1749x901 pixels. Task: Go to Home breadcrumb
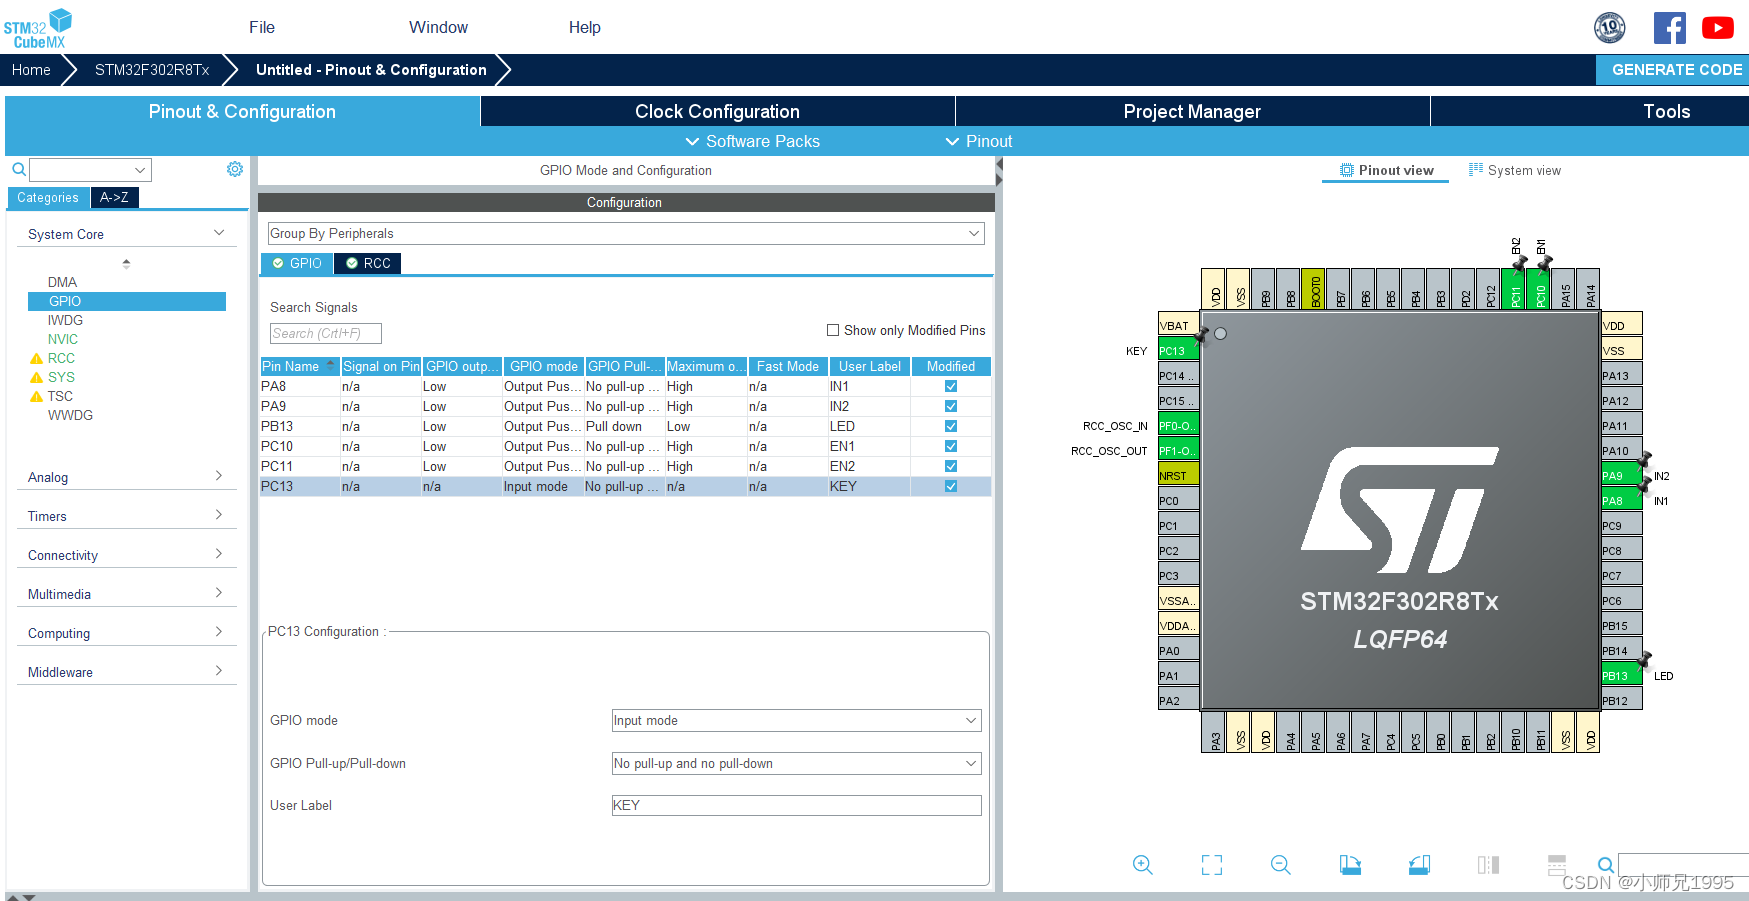coord(31,70)
